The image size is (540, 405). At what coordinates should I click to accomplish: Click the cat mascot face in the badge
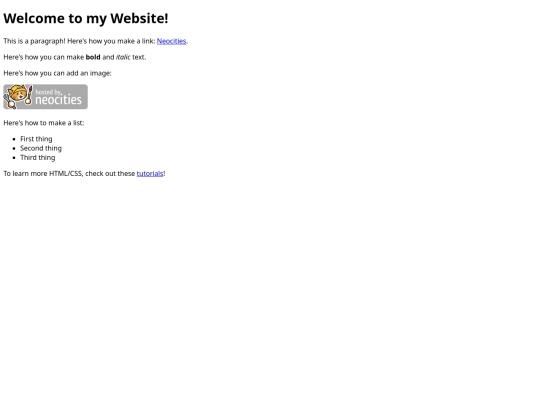[x=17, y=94]
